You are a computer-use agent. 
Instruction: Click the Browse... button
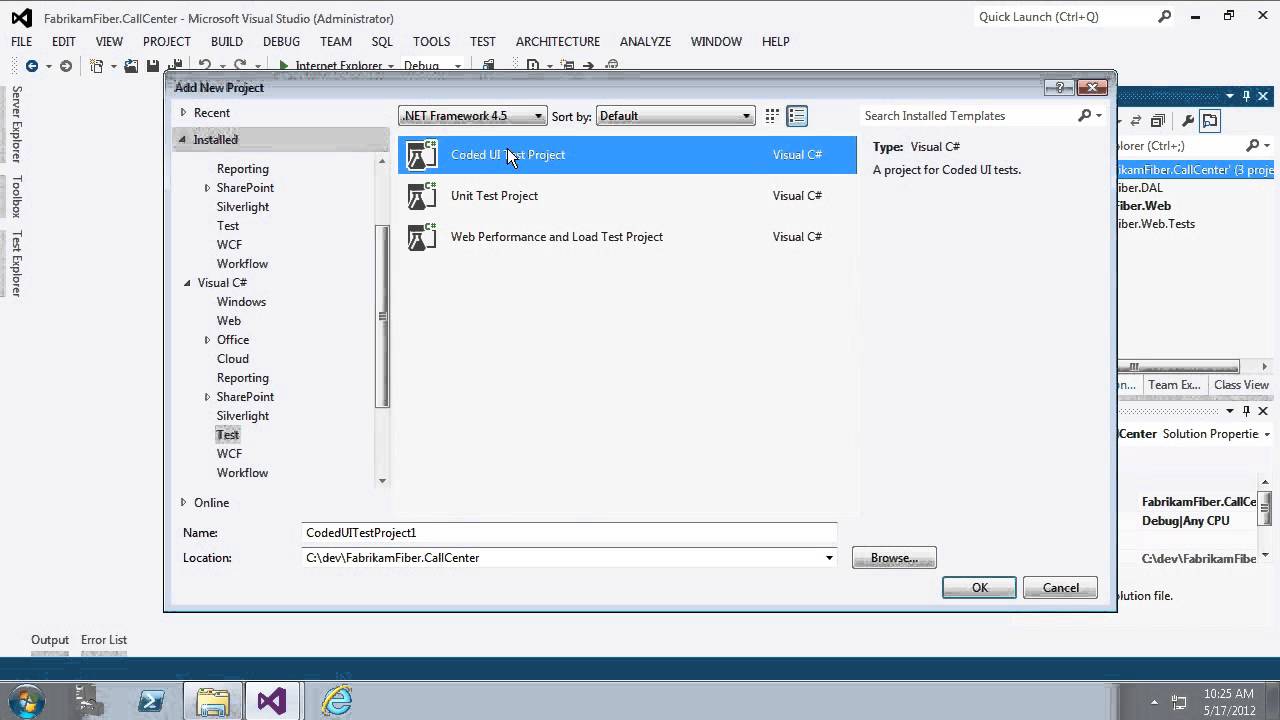pyautogui.click(x=894, y=558)
